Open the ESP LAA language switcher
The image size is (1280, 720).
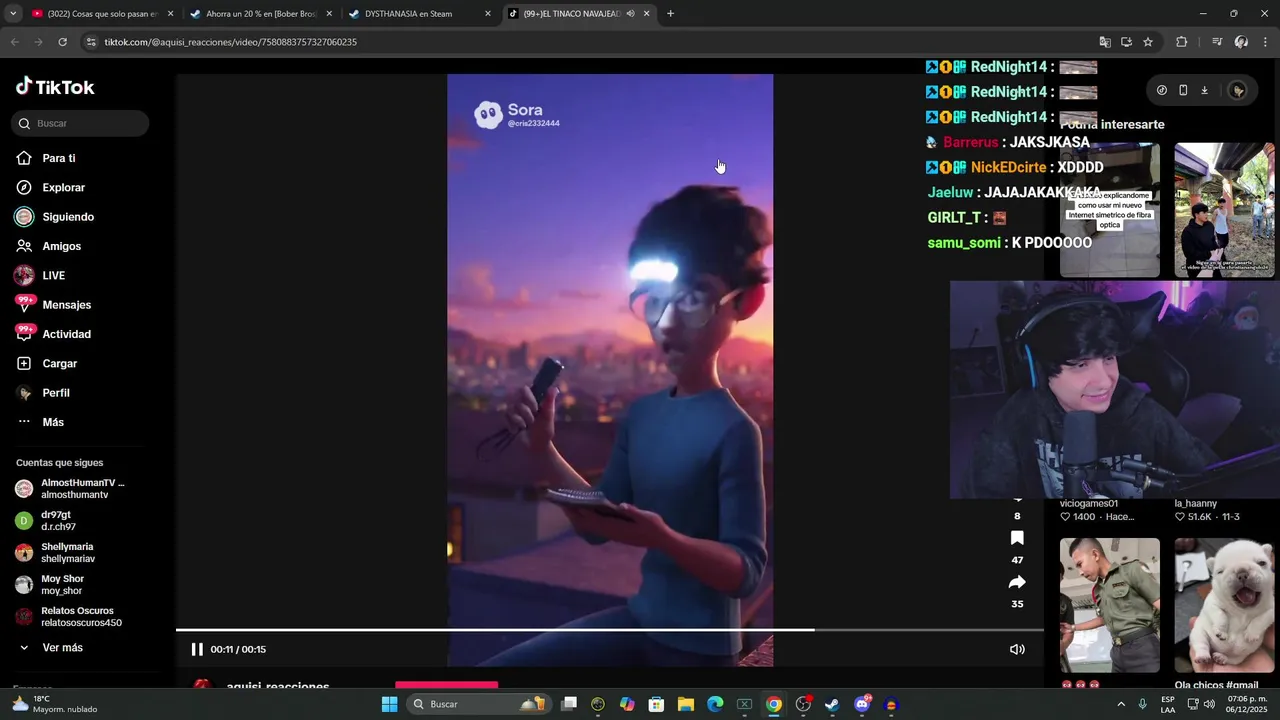(x=1168, y=704)
